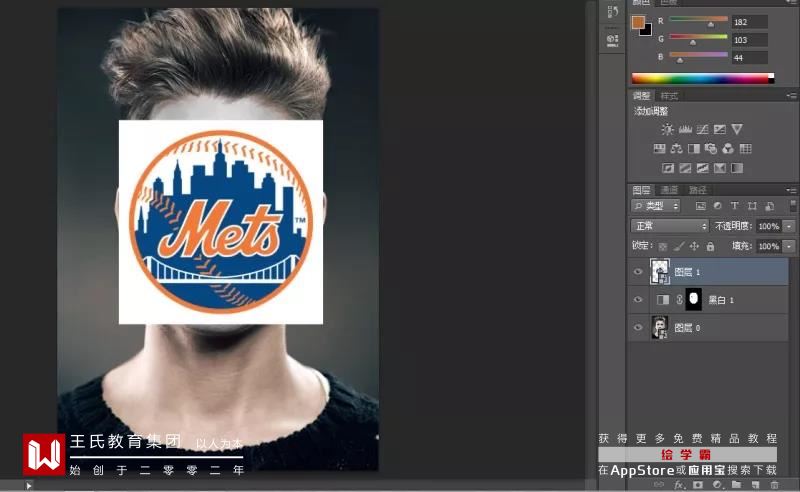Toggle adjustment layer filter
This screenshot has height=492, width=800.
[x=718, y=206]
